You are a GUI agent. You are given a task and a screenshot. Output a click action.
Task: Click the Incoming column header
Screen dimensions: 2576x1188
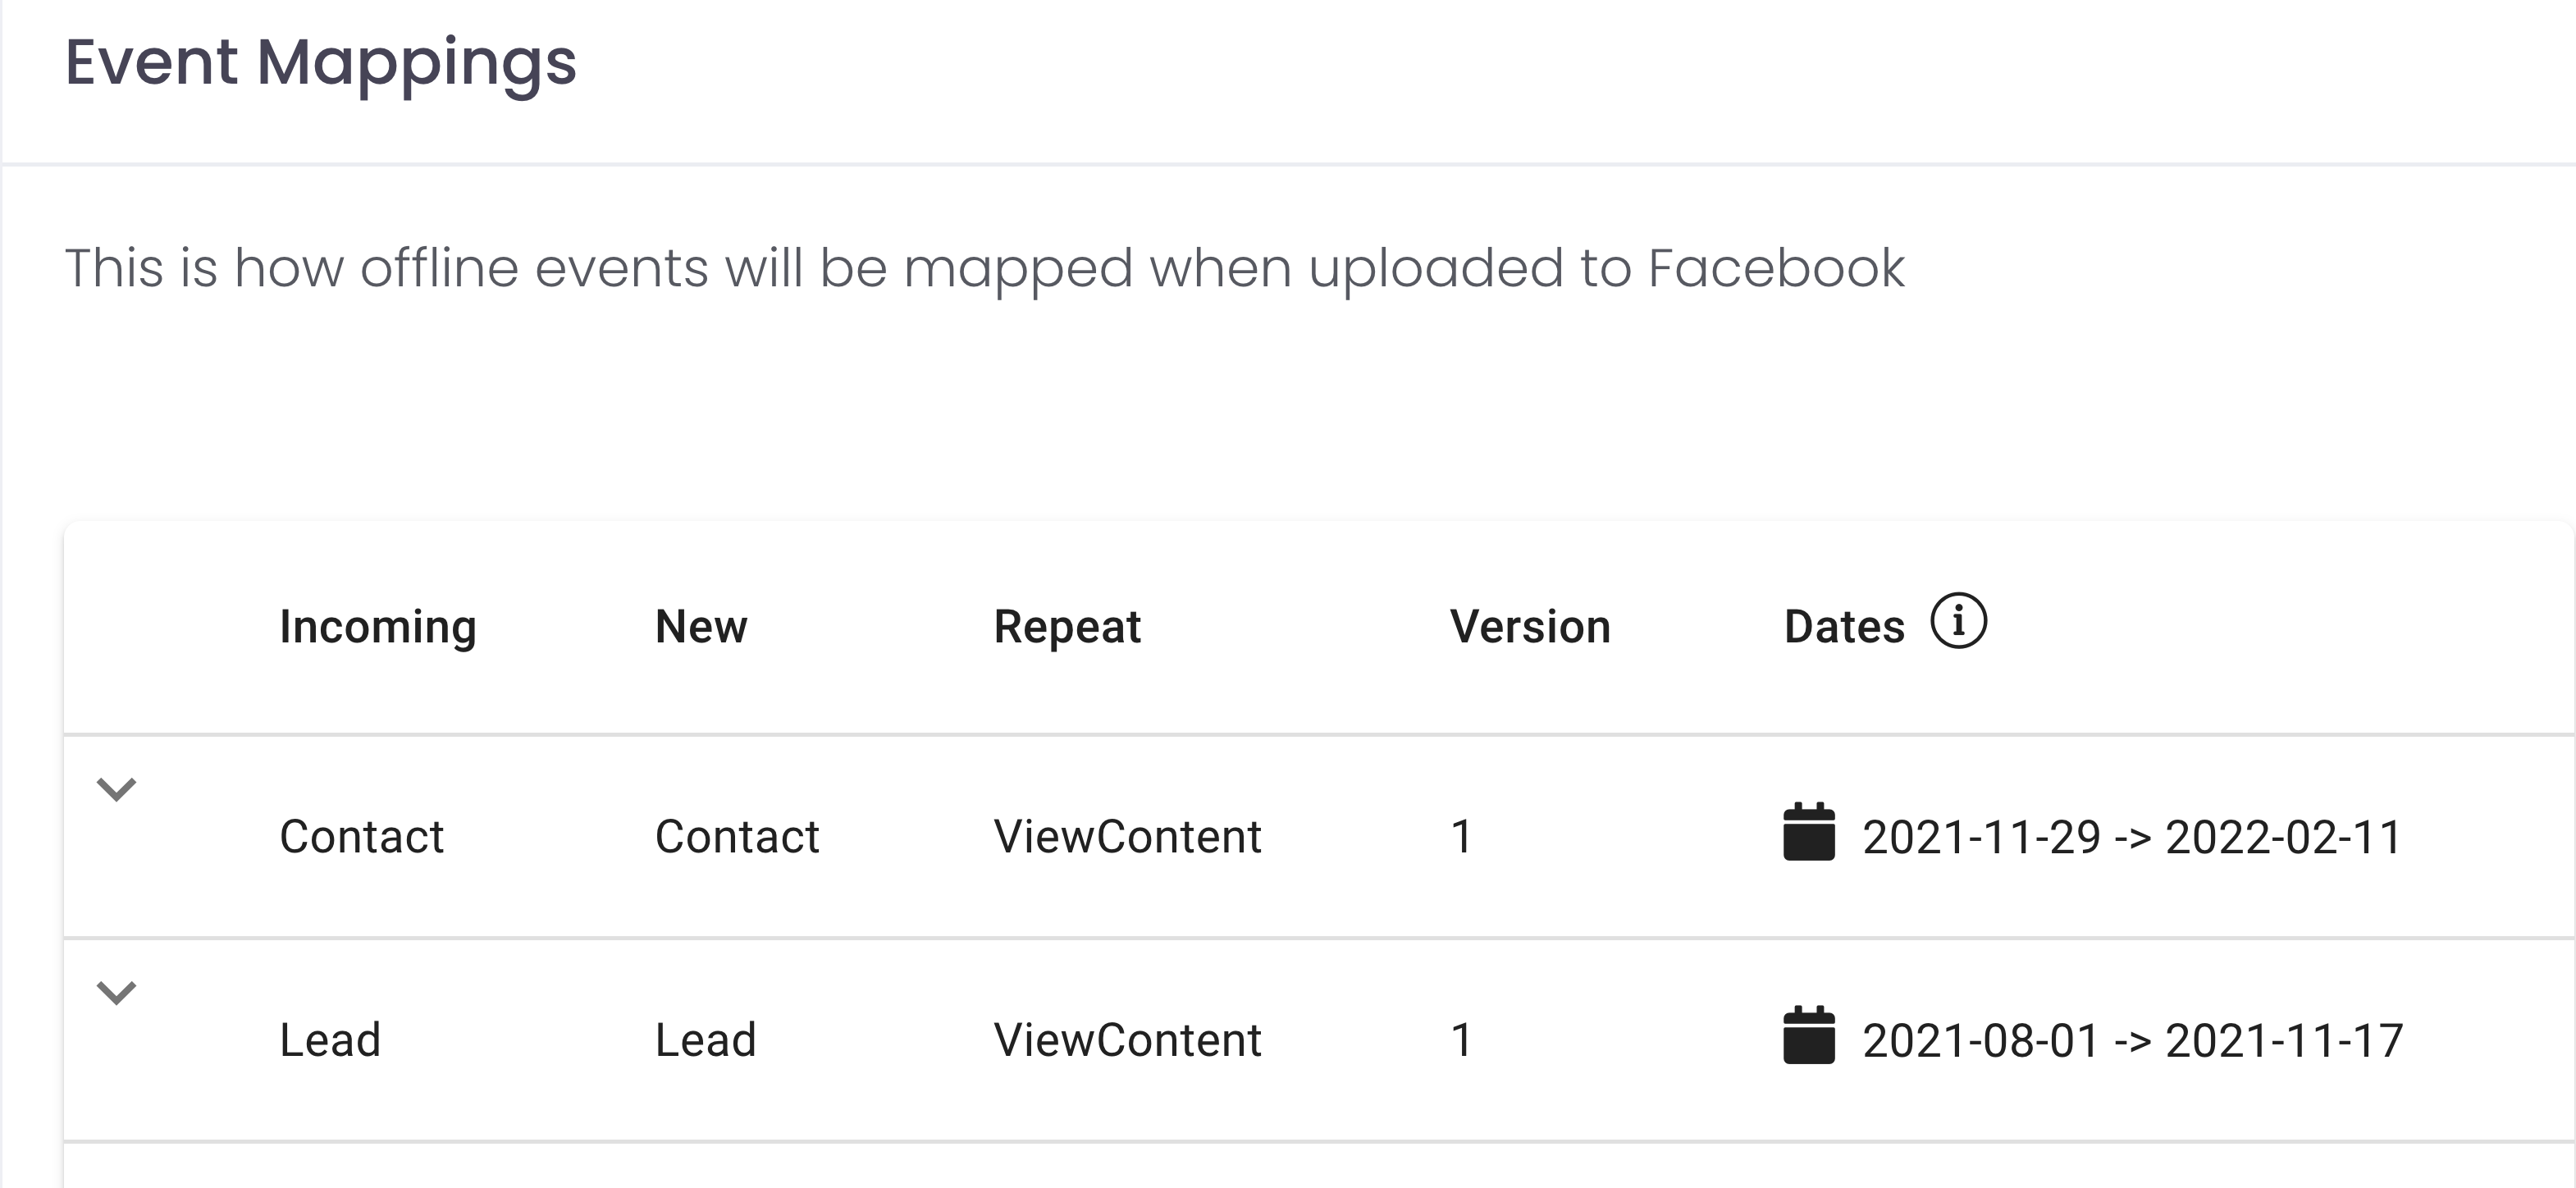click(x=378, y=627)
